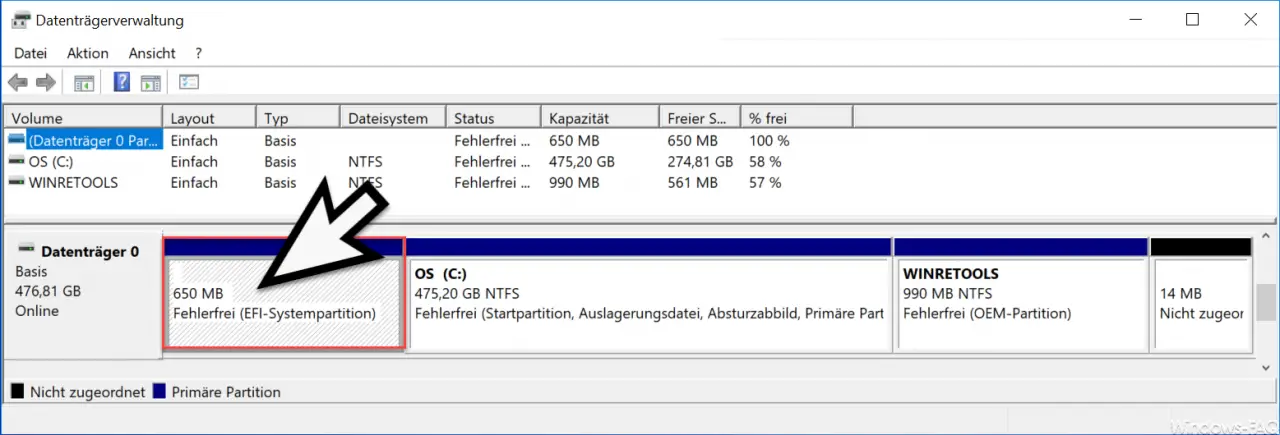The width and height of the screenshot is (1280, 435).
Task: Click the Back arrow toolbar icon
Action: click(18, 83)
